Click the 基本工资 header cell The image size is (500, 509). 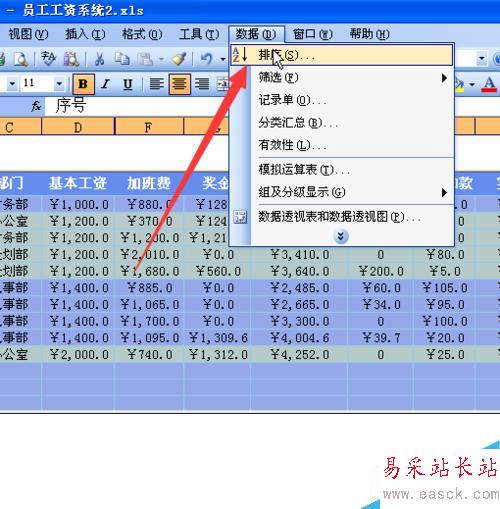point(78,183)
